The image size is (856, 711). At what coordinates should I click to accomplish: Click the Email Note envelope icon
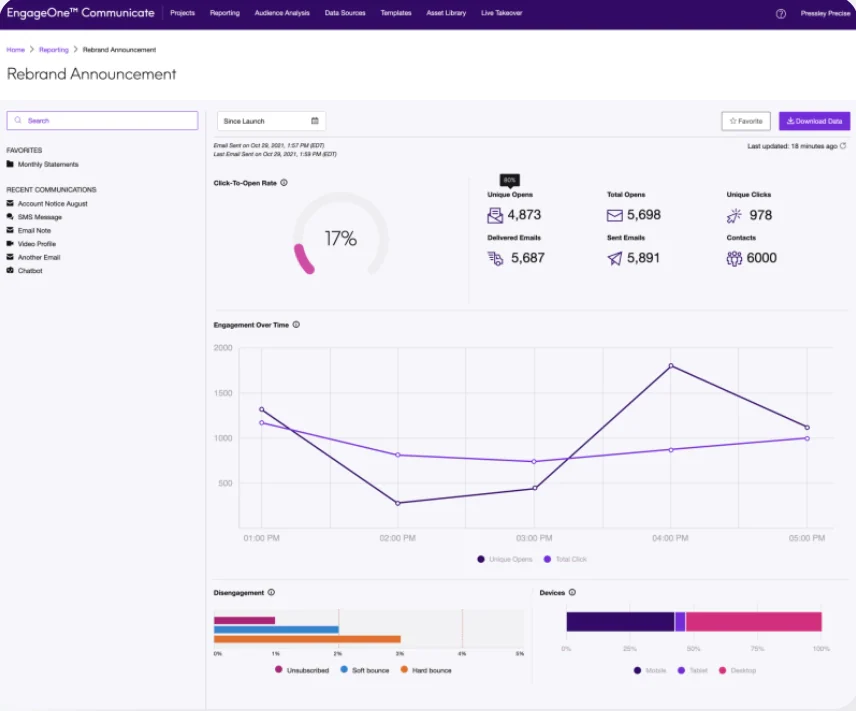(x=10, y=230)
